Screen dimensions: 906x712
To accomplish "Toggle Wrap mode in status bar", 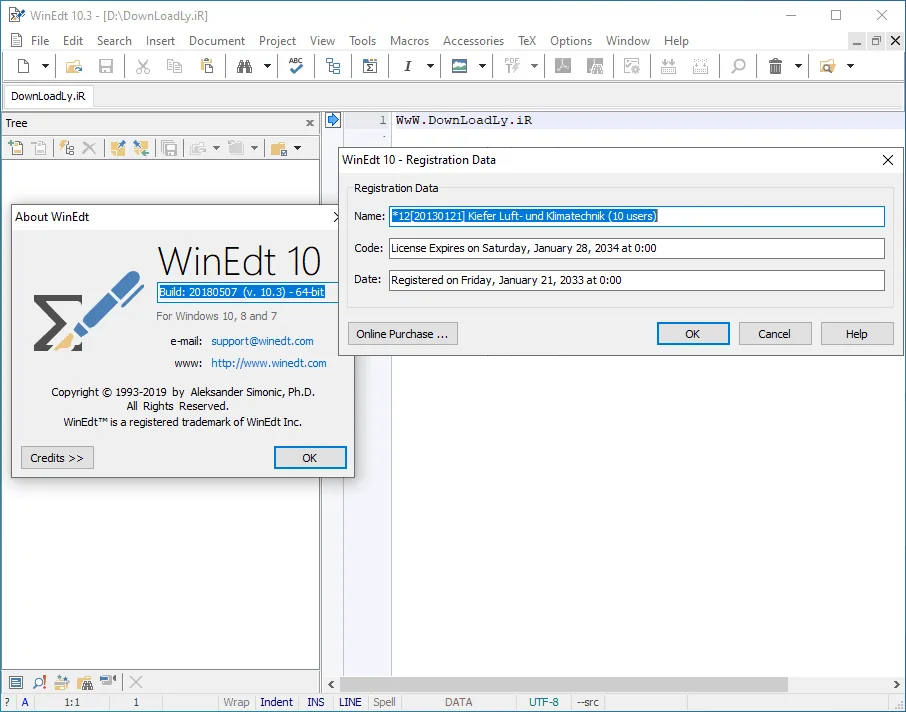I will [x=236, y=702].
